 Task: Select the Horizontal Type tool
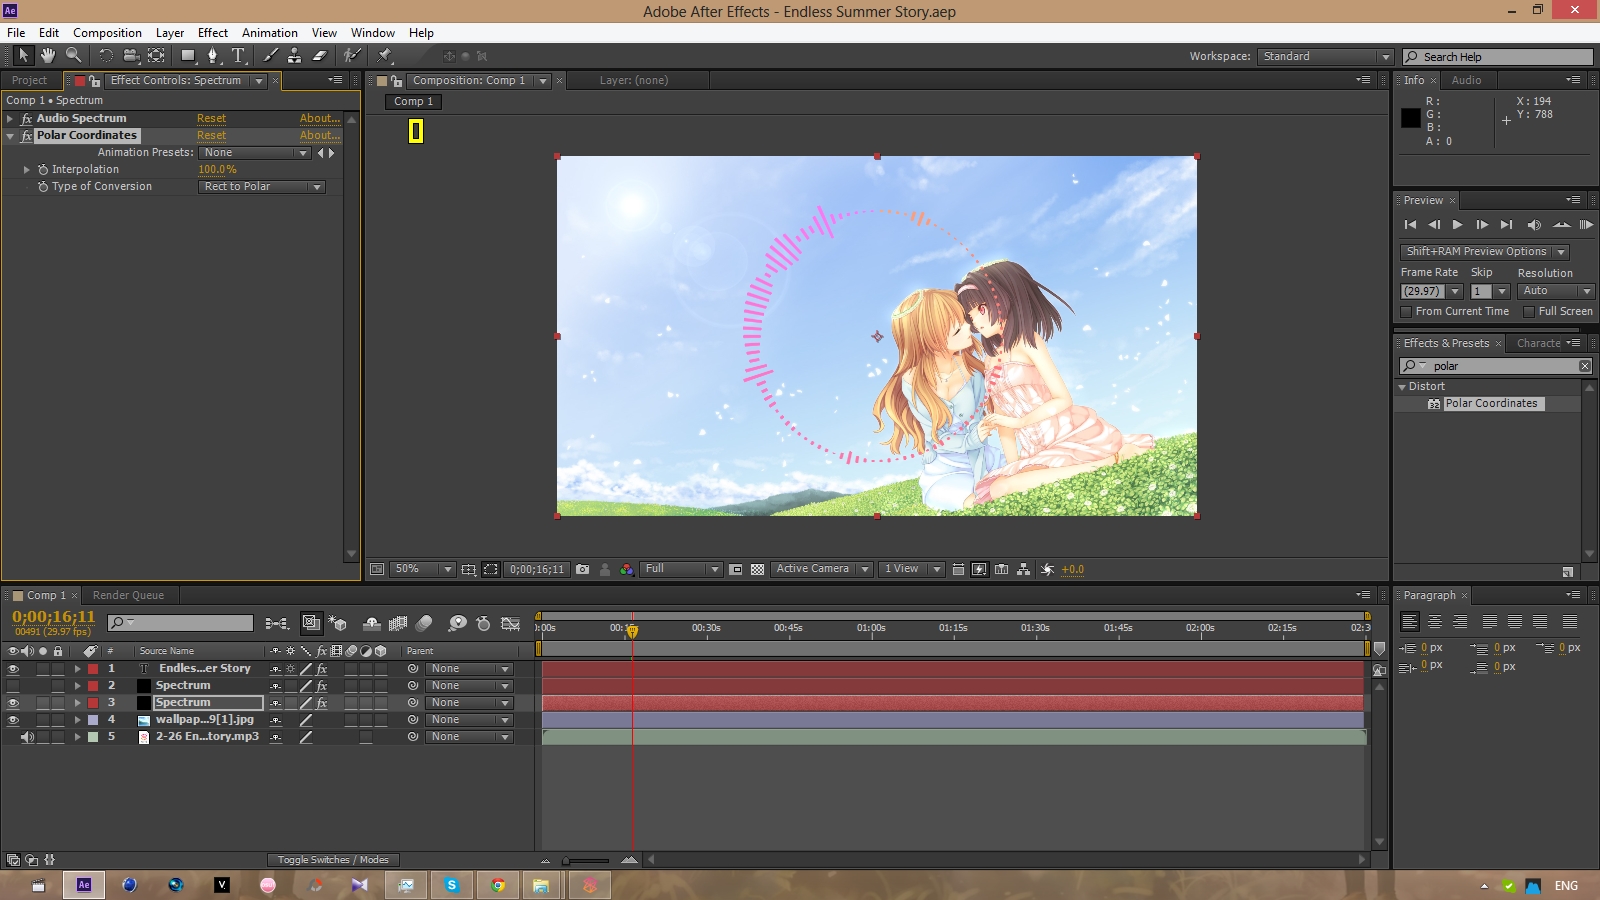pyautogui.click(x=238, y=56)
